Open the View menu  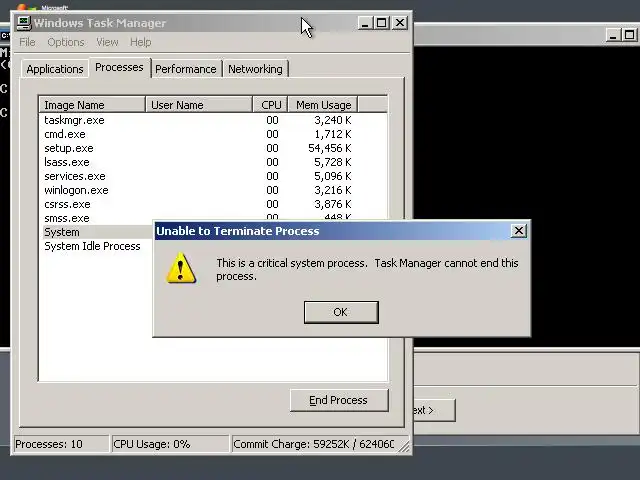107,42
